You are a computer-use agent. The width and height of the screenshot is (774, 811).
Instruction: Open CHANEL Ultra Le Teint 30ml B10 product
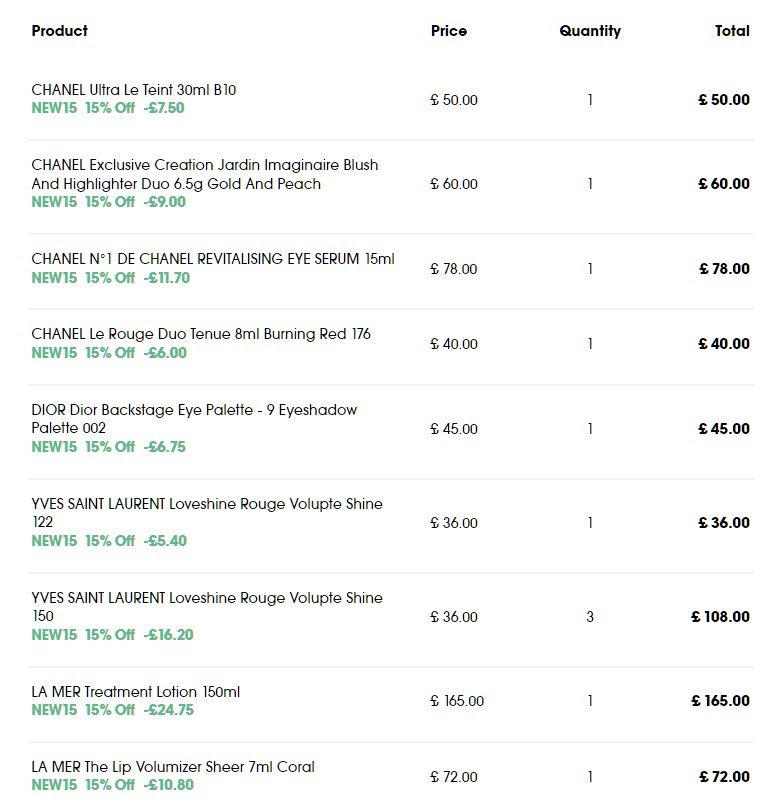pos(133,90)
